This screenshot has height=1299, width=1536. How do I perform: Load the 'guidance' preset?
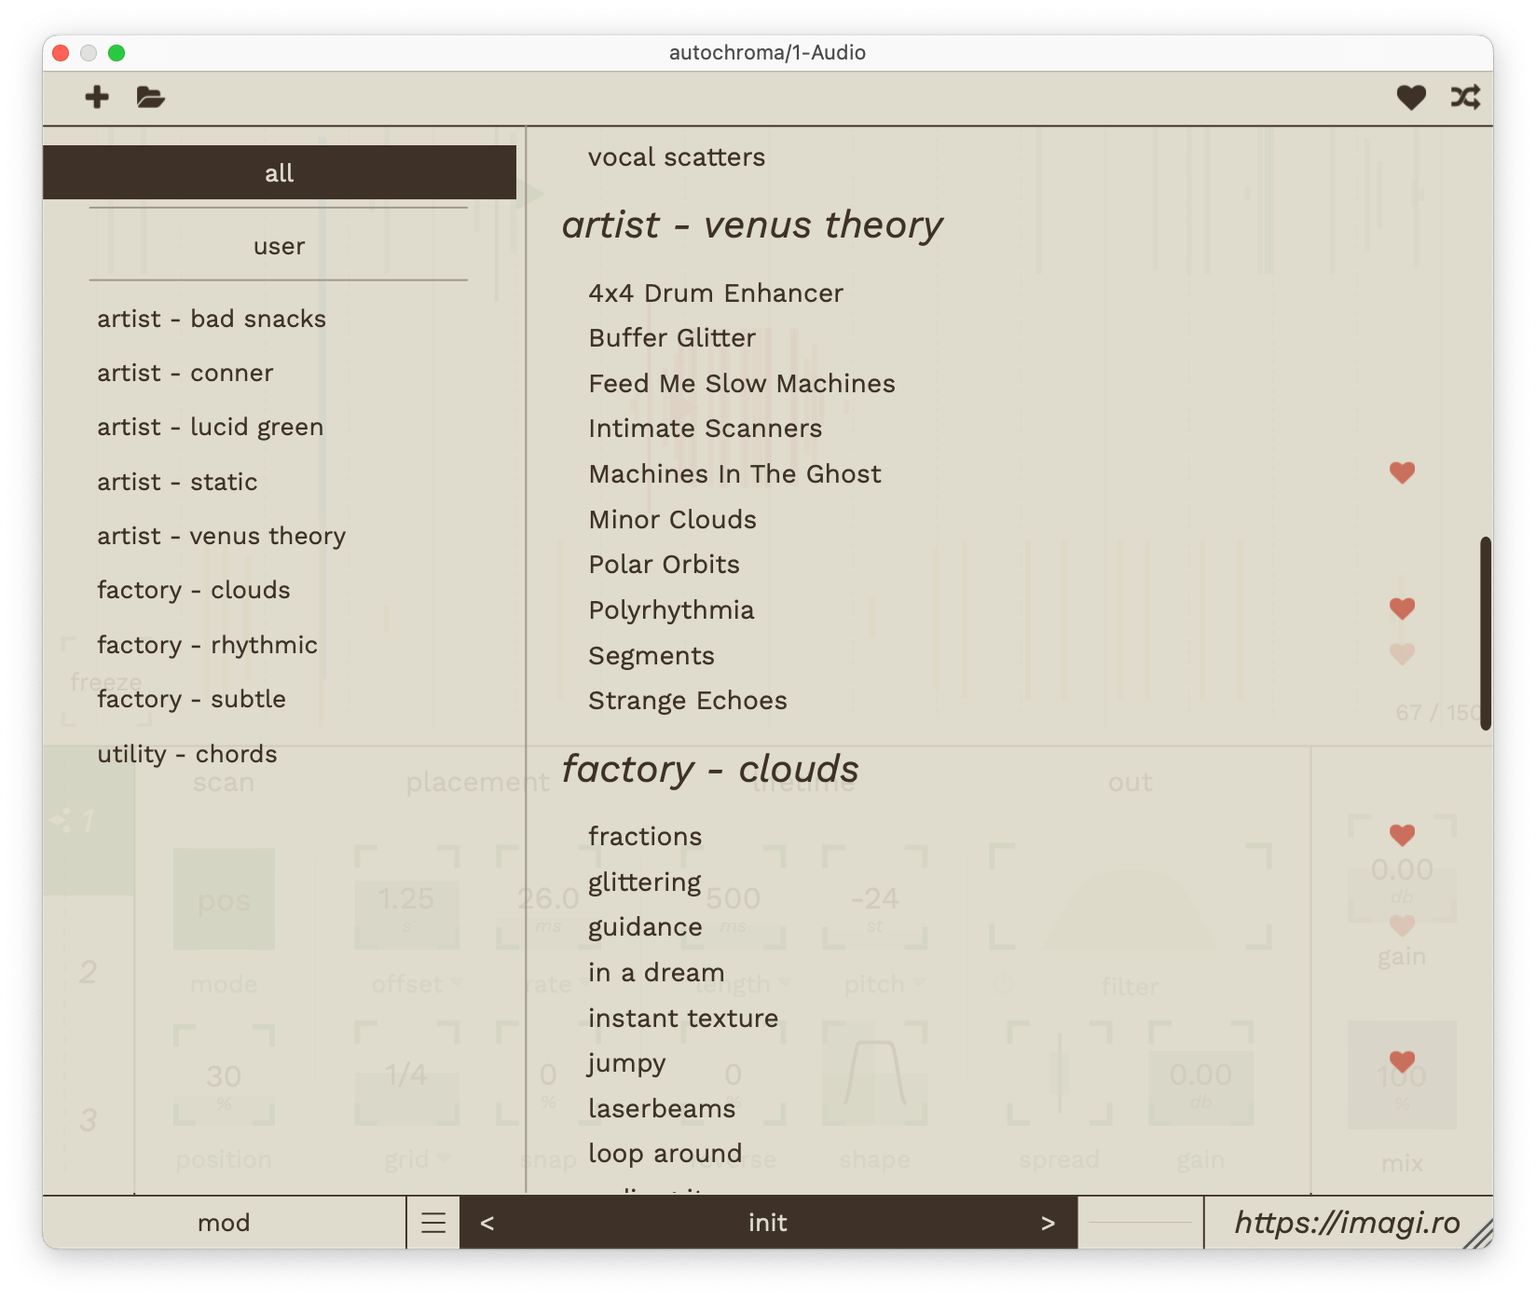tap(645, 927)
